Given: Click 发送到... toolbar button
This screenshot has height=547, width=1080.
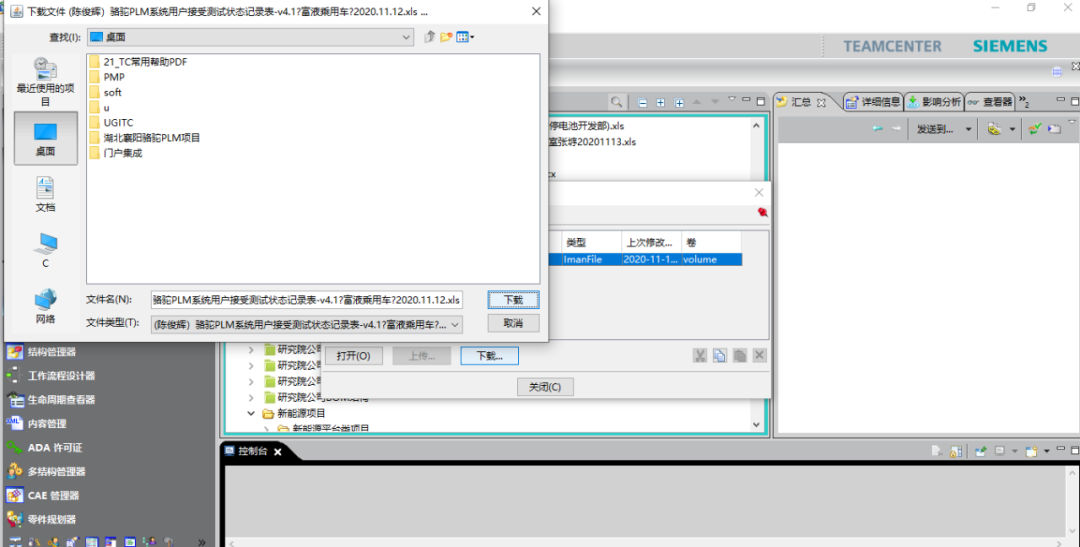Looking at the screenshot, I should pyautogui.click(x=935, y=129).
